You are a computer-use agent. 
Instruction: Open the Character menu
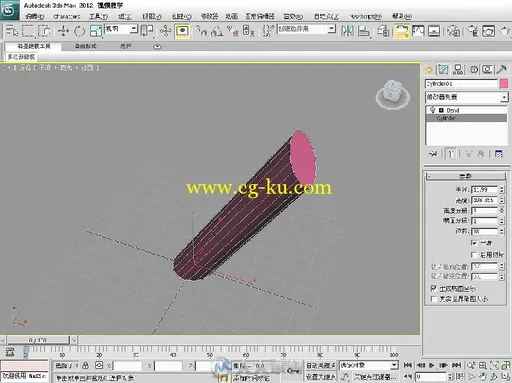click(67, 16)
